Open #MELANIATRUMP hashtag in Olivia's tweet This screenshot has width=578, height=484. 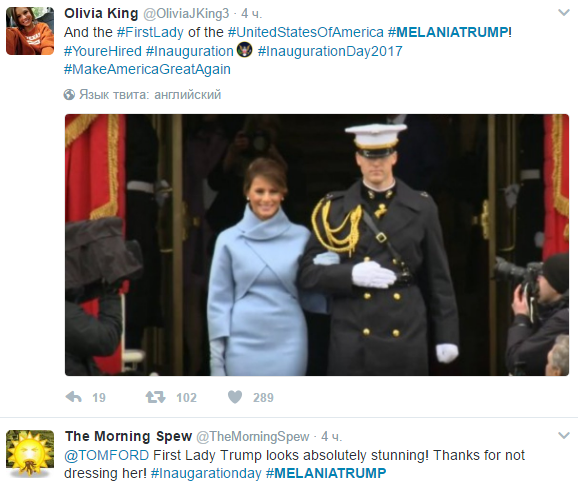point(448,32)
